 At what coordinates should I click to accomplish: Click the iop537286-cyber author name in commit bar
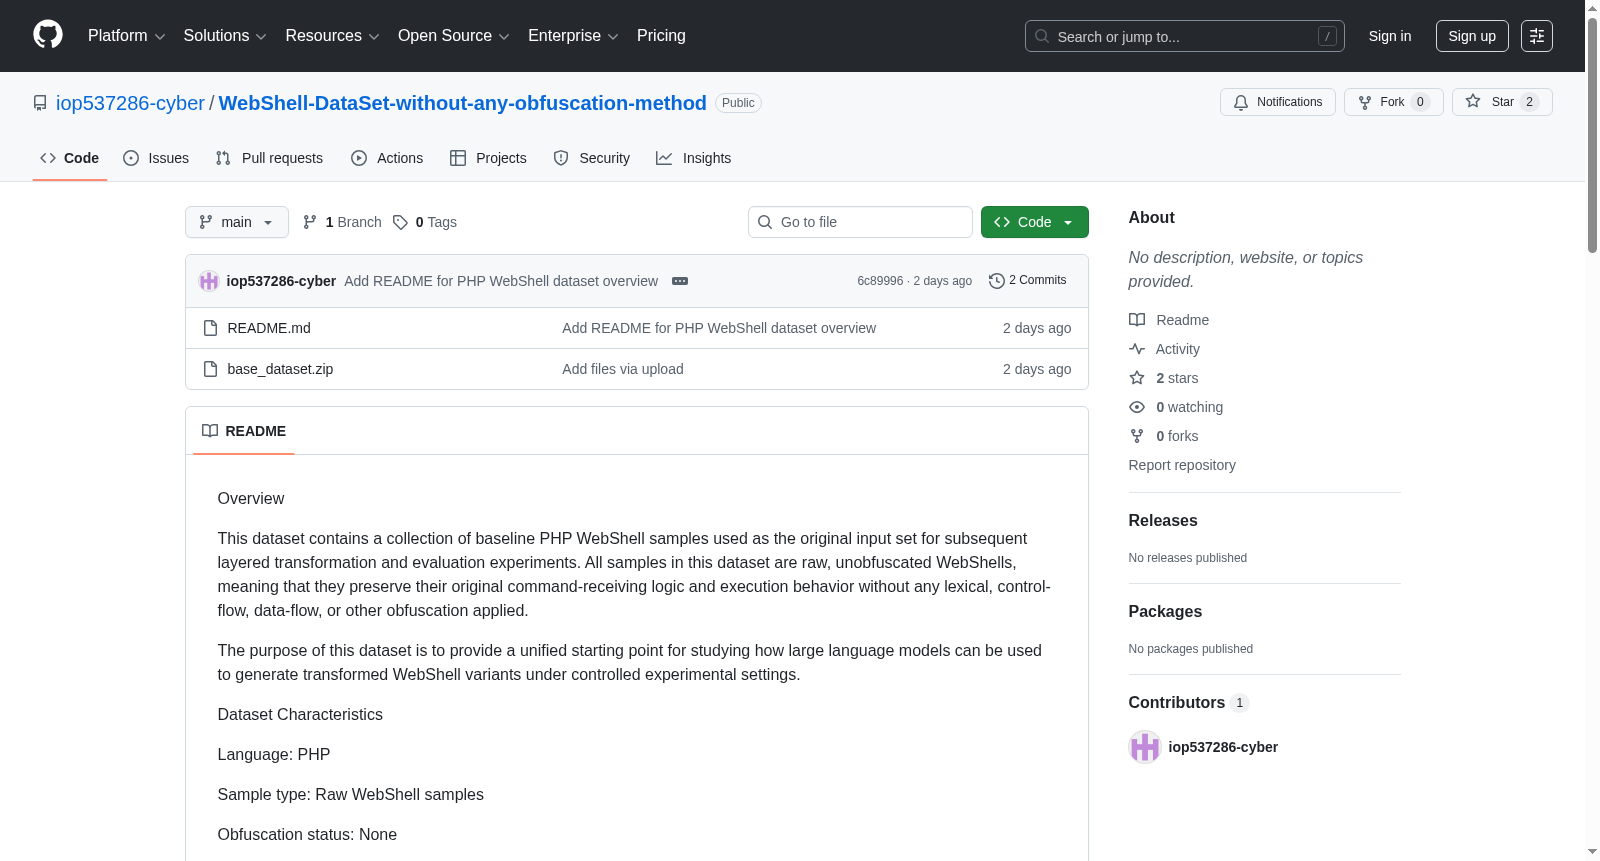(x=281, y=281)
